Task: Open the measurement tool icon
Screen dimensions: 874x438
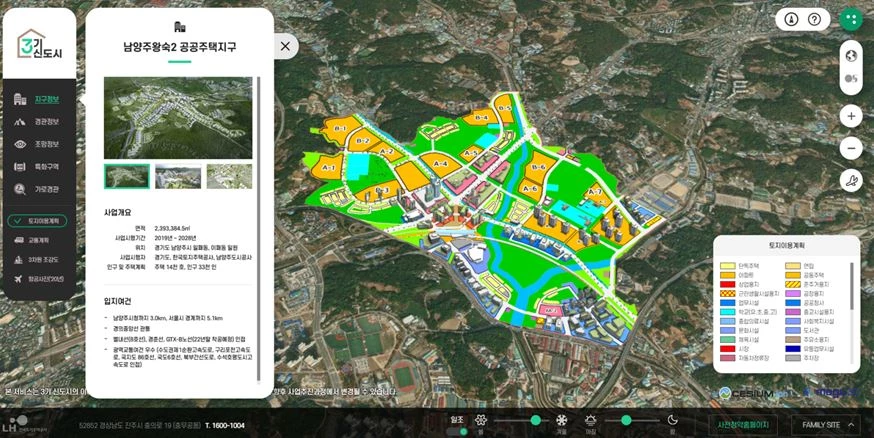Action: [851, 181]
